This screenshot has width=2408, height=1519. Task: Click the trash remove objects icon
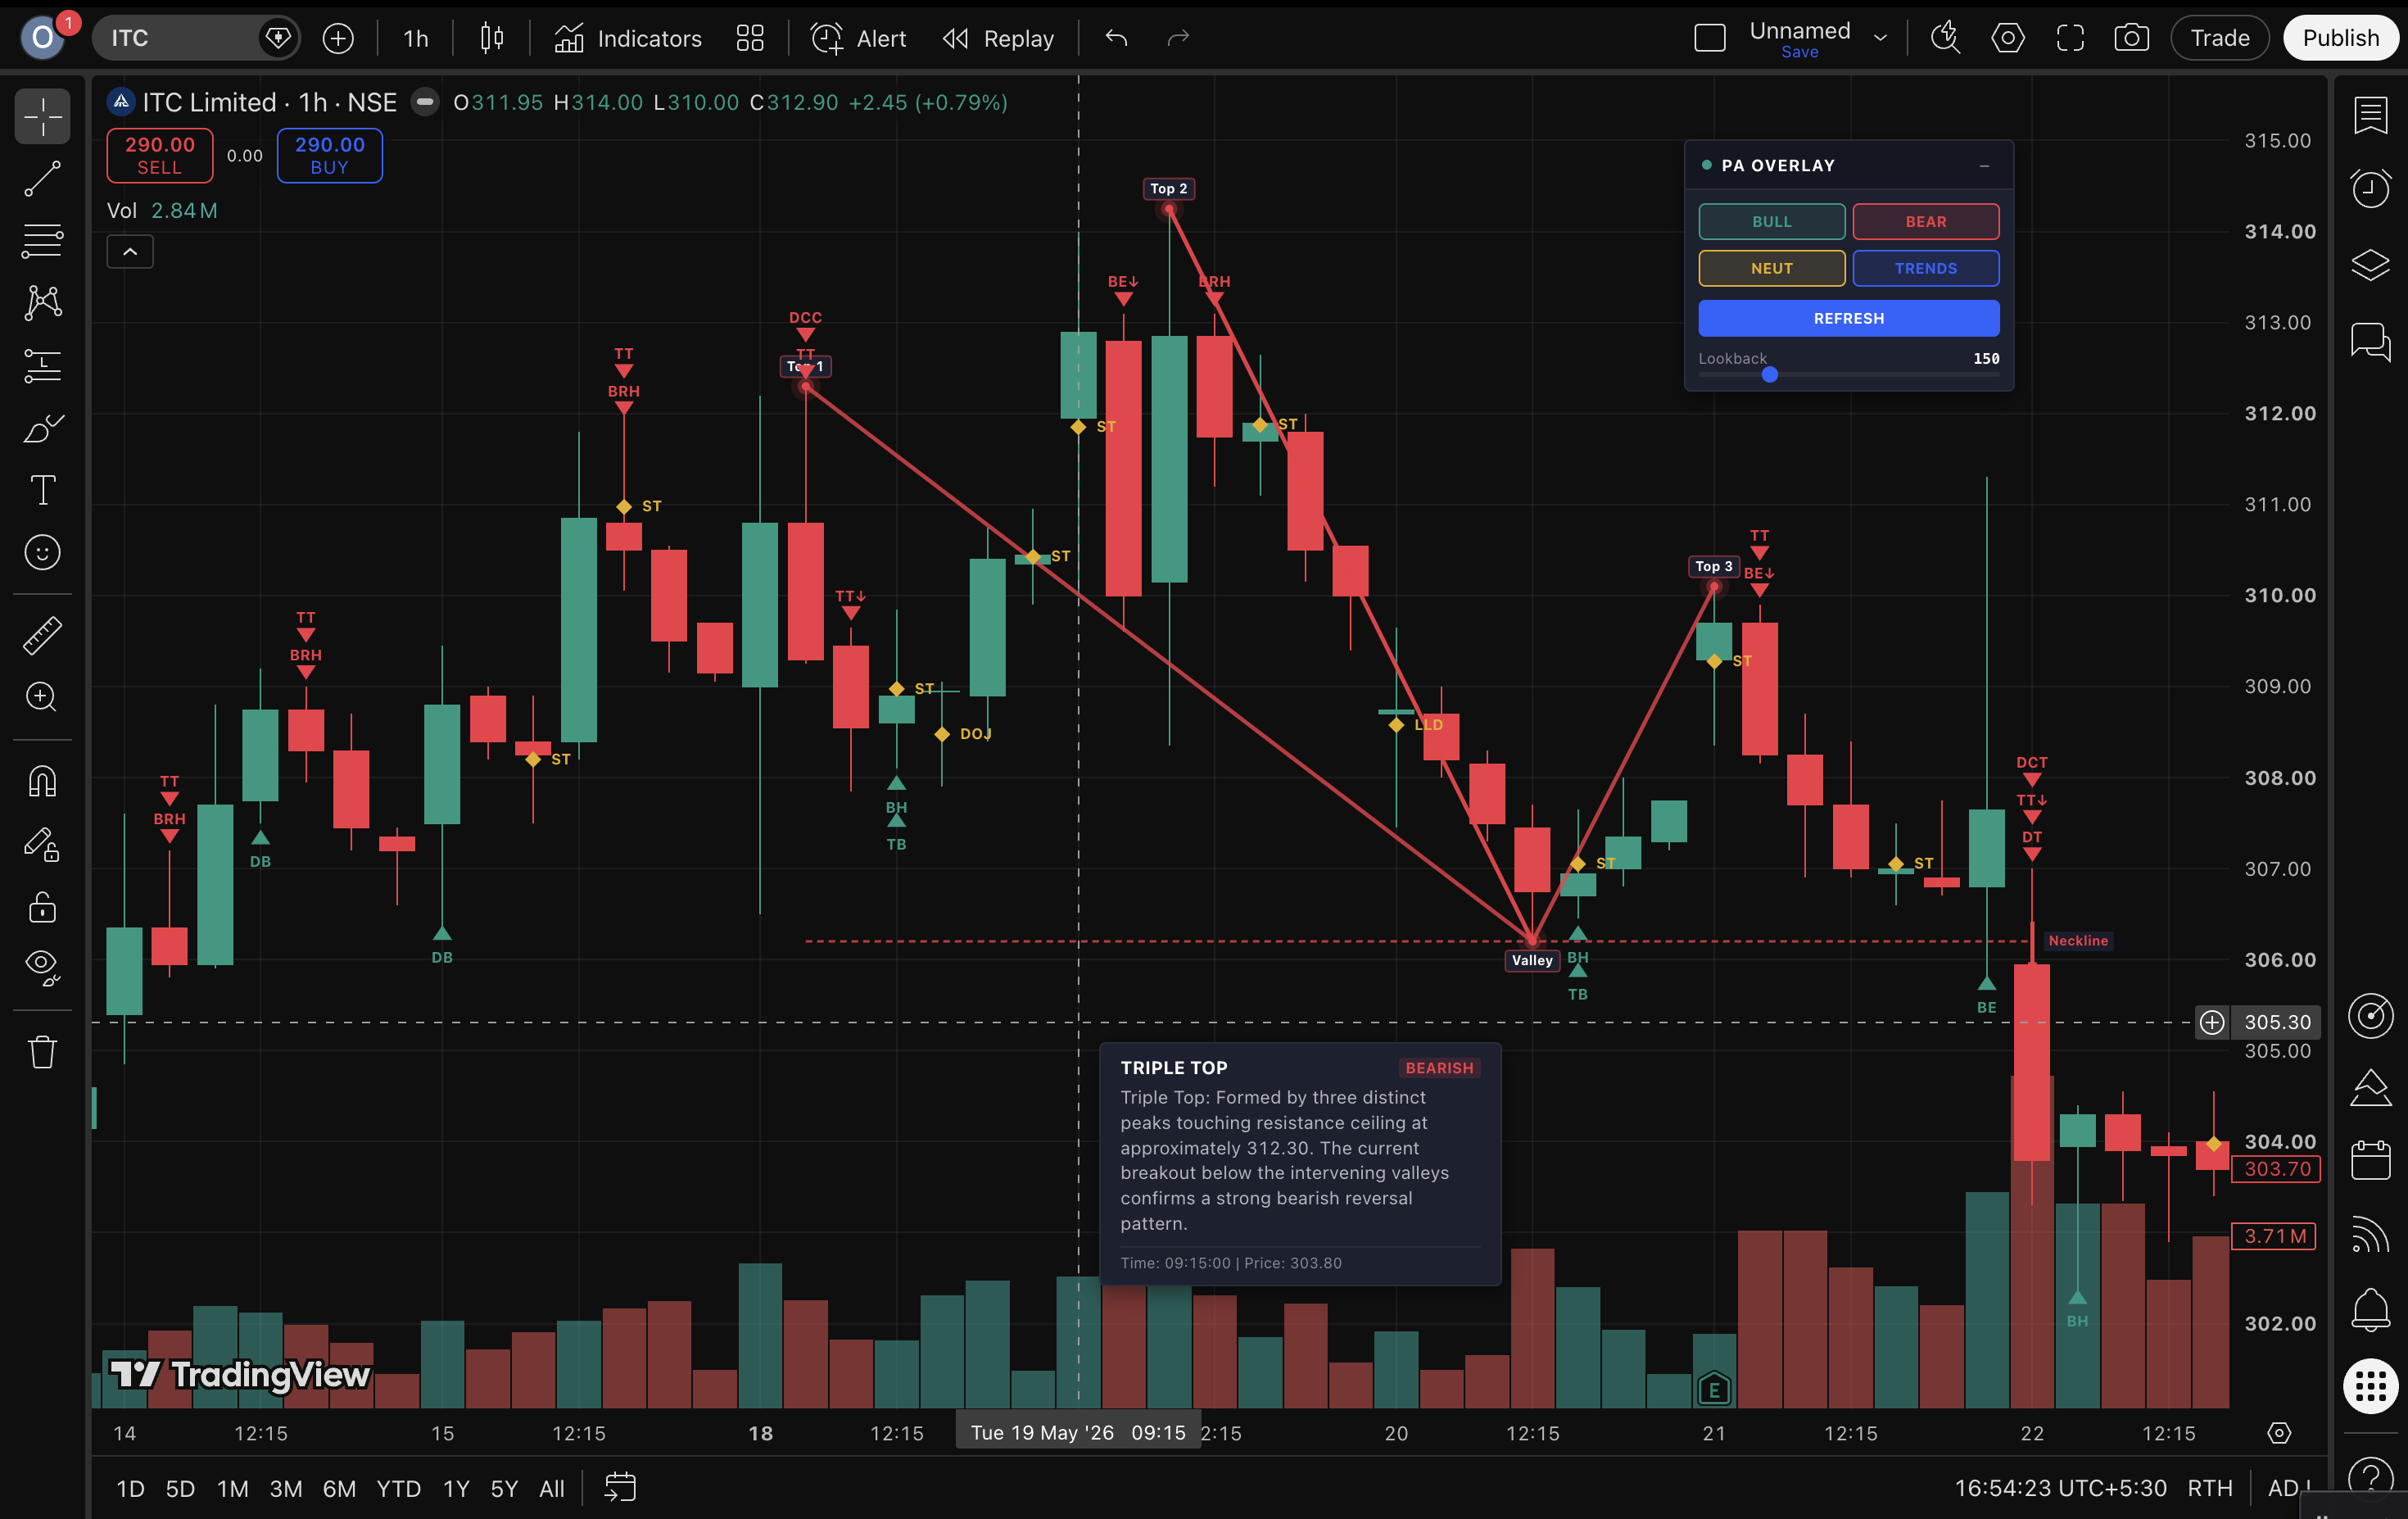42,1052
